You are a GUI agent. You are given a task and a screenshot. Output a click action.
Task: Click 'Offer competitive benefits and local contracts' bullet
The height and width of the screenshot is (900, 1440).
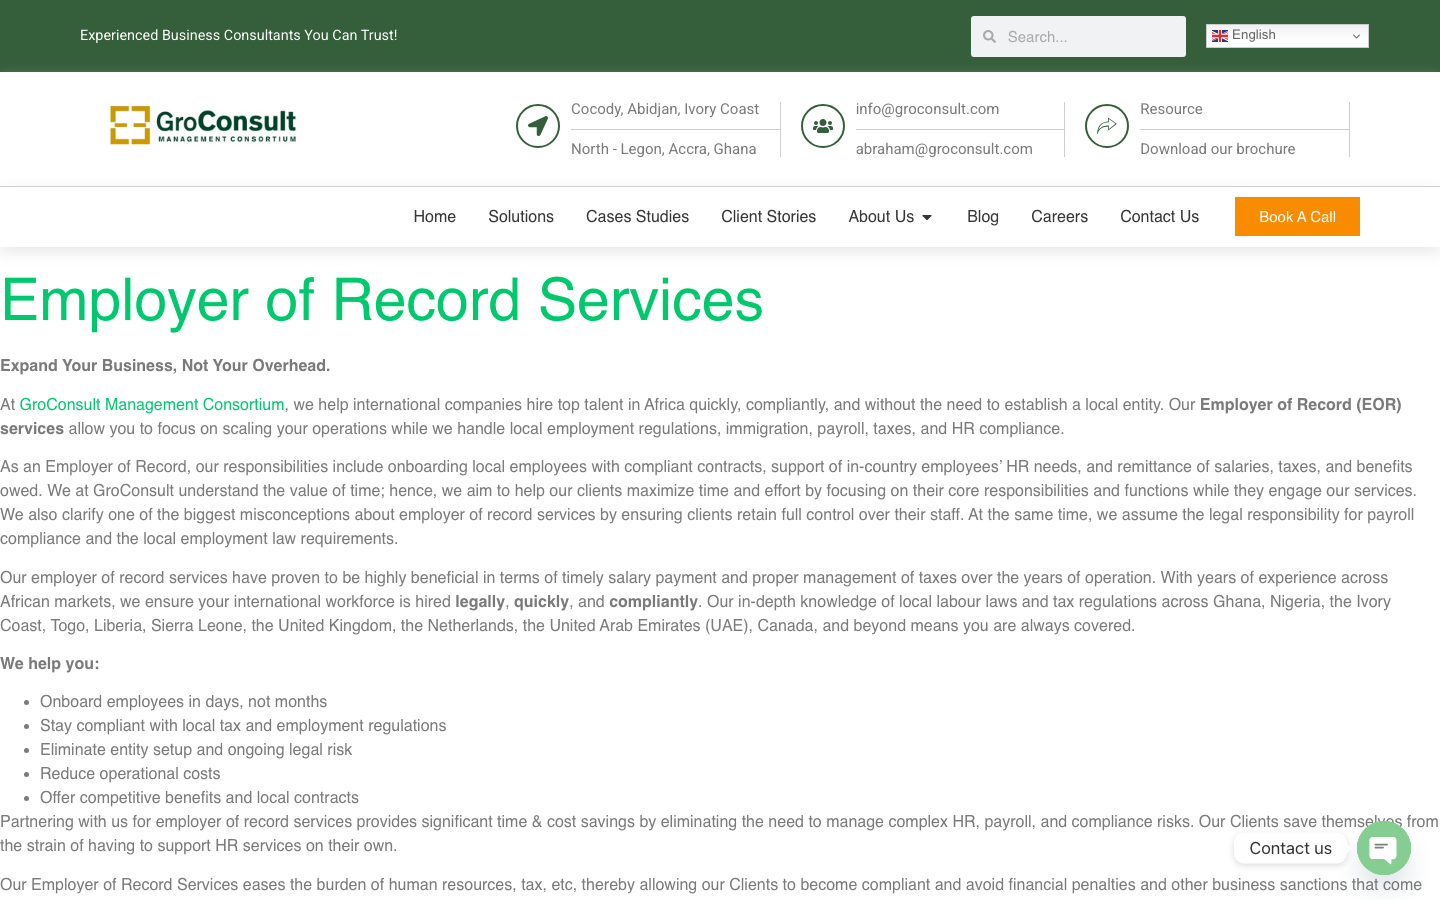coord(199,797)
